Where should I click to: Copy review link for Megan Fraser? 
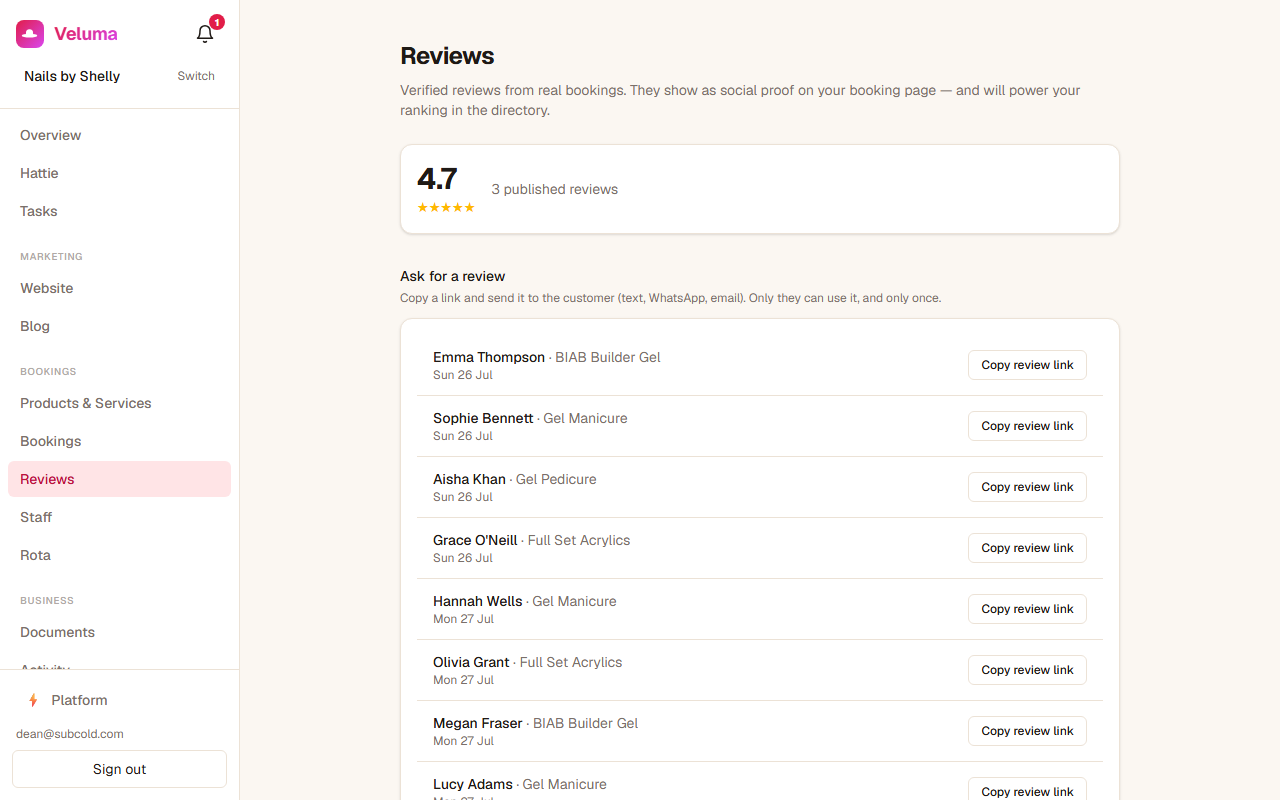(x=1027, y=731)
